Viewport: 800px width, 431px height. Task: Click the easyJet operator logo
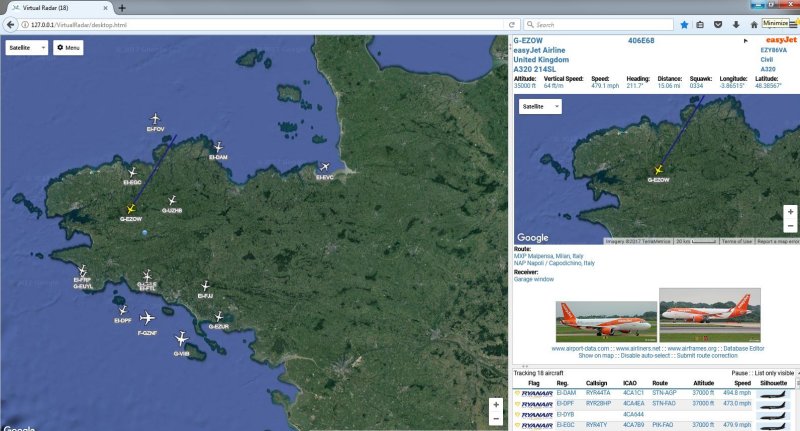coord(781,40)
